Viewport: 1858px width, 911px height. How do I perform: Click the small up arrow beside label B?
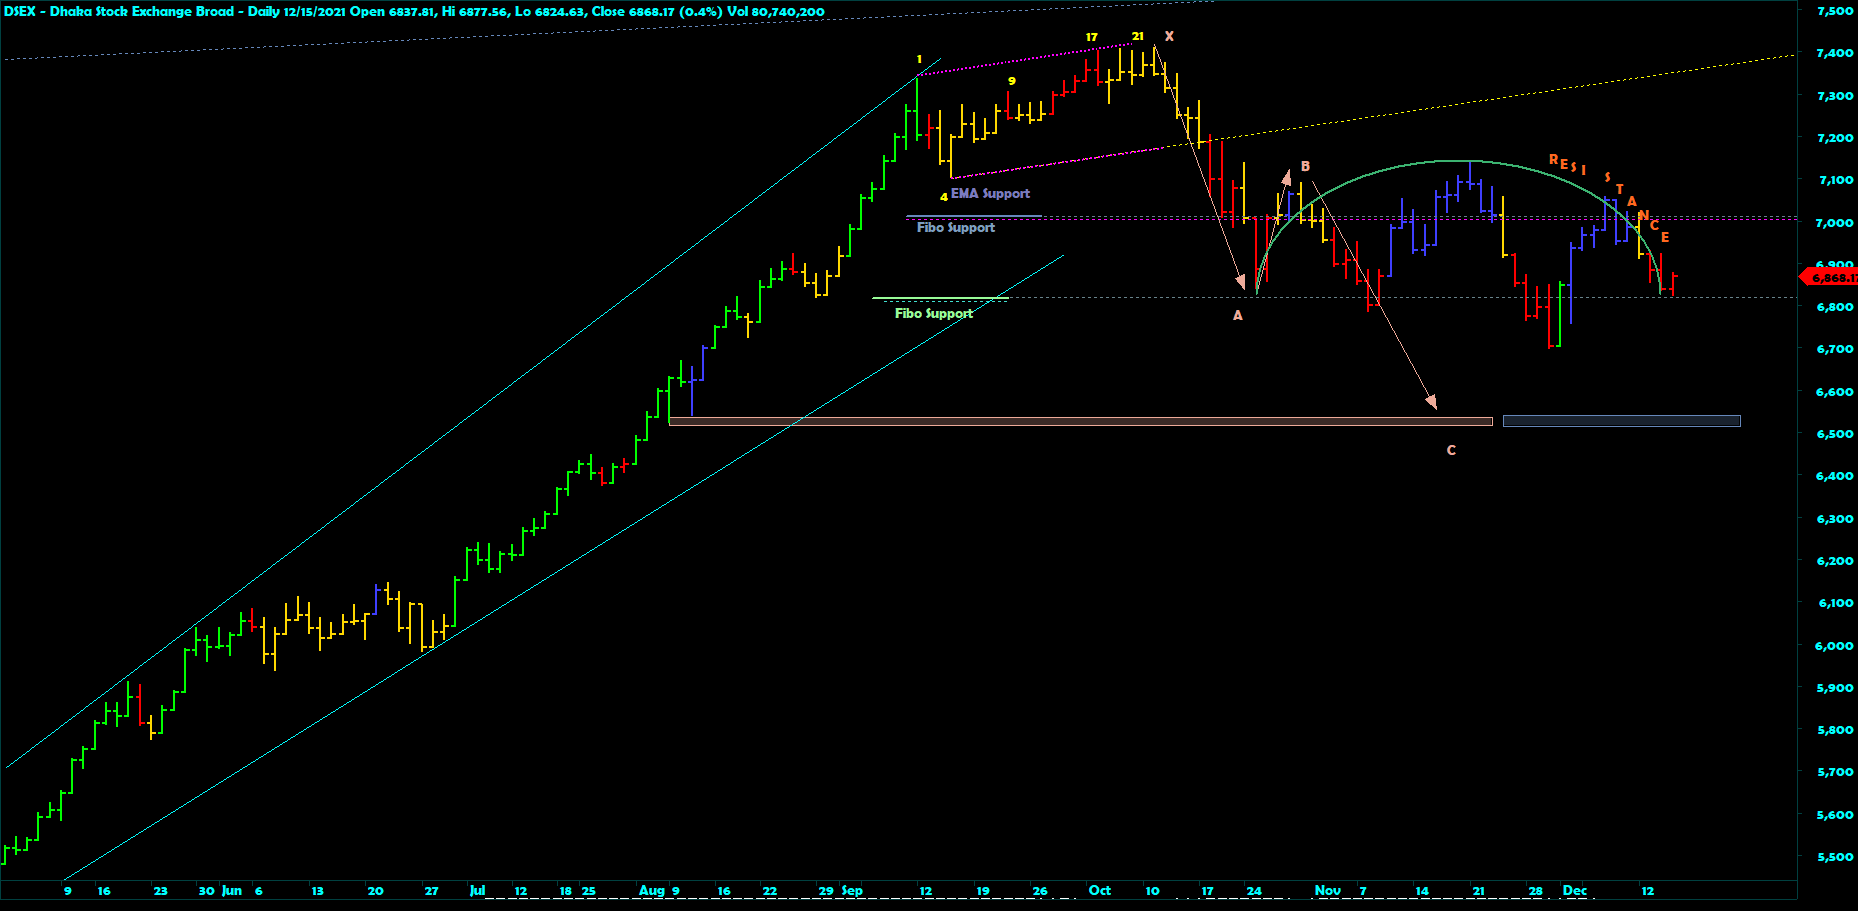[x=1286, y=178]
